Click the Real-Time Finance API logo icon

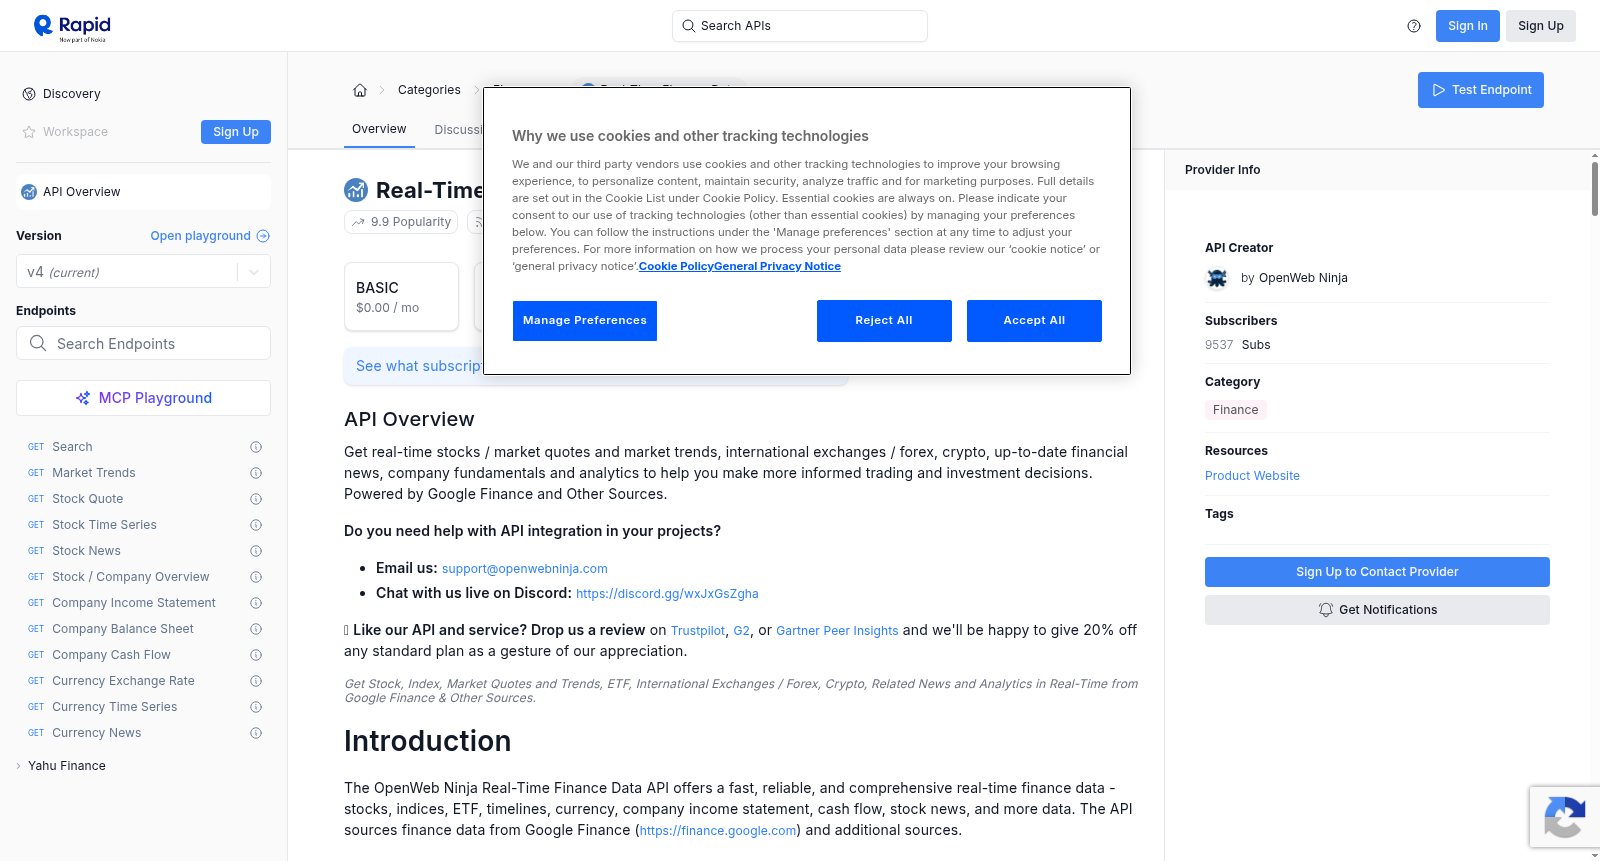[356, 190]
